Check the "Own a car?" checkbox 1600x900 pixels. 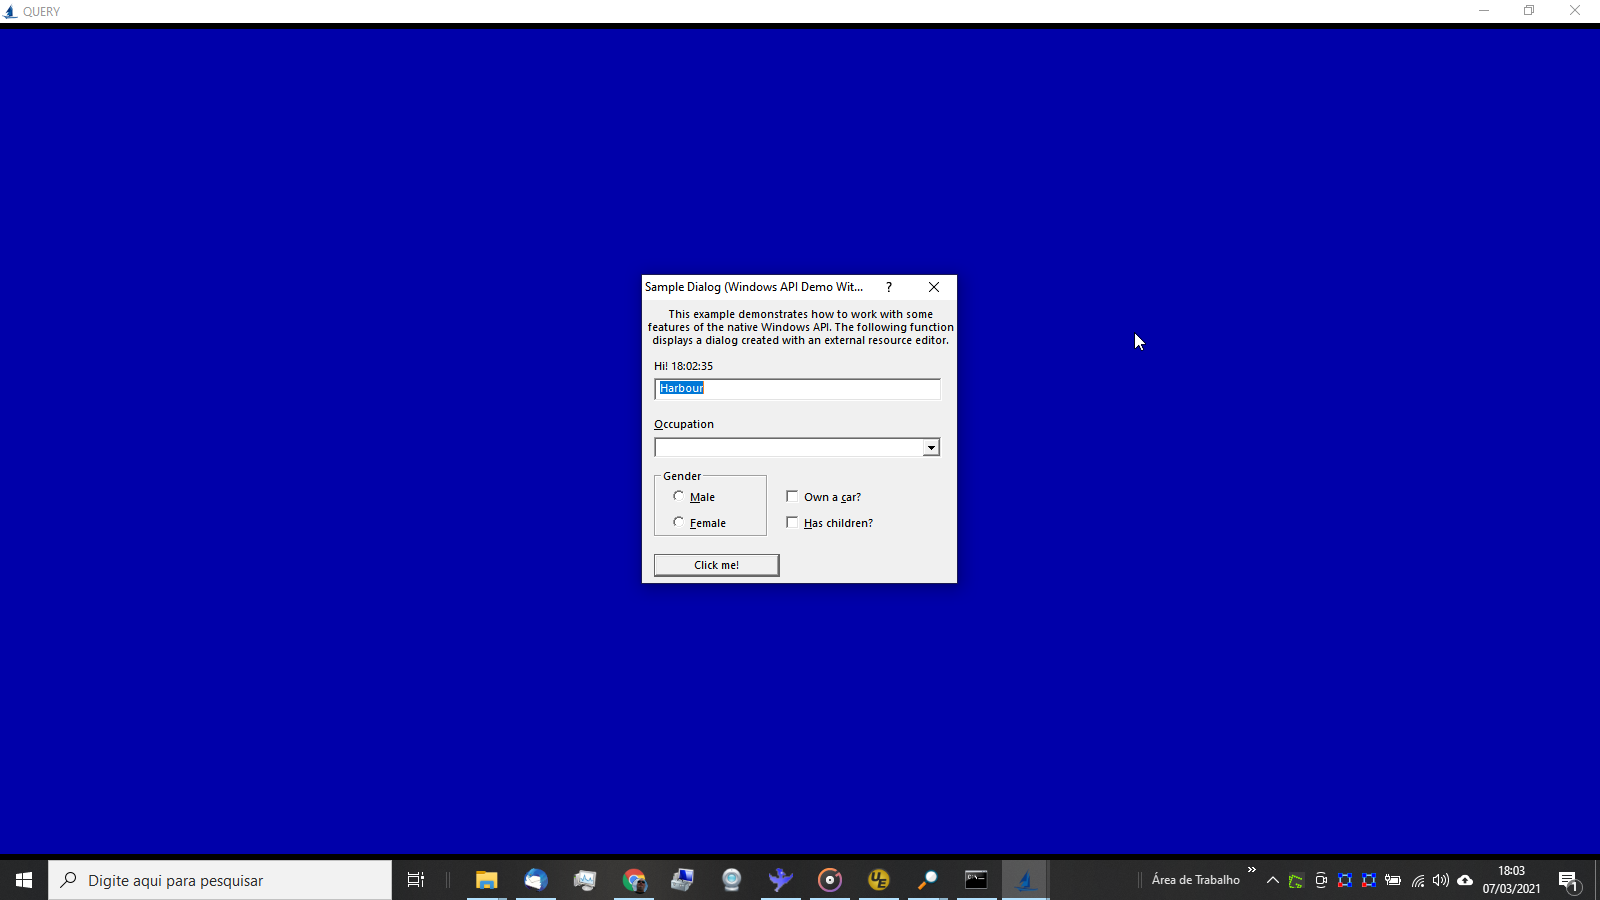coord(792,496)
